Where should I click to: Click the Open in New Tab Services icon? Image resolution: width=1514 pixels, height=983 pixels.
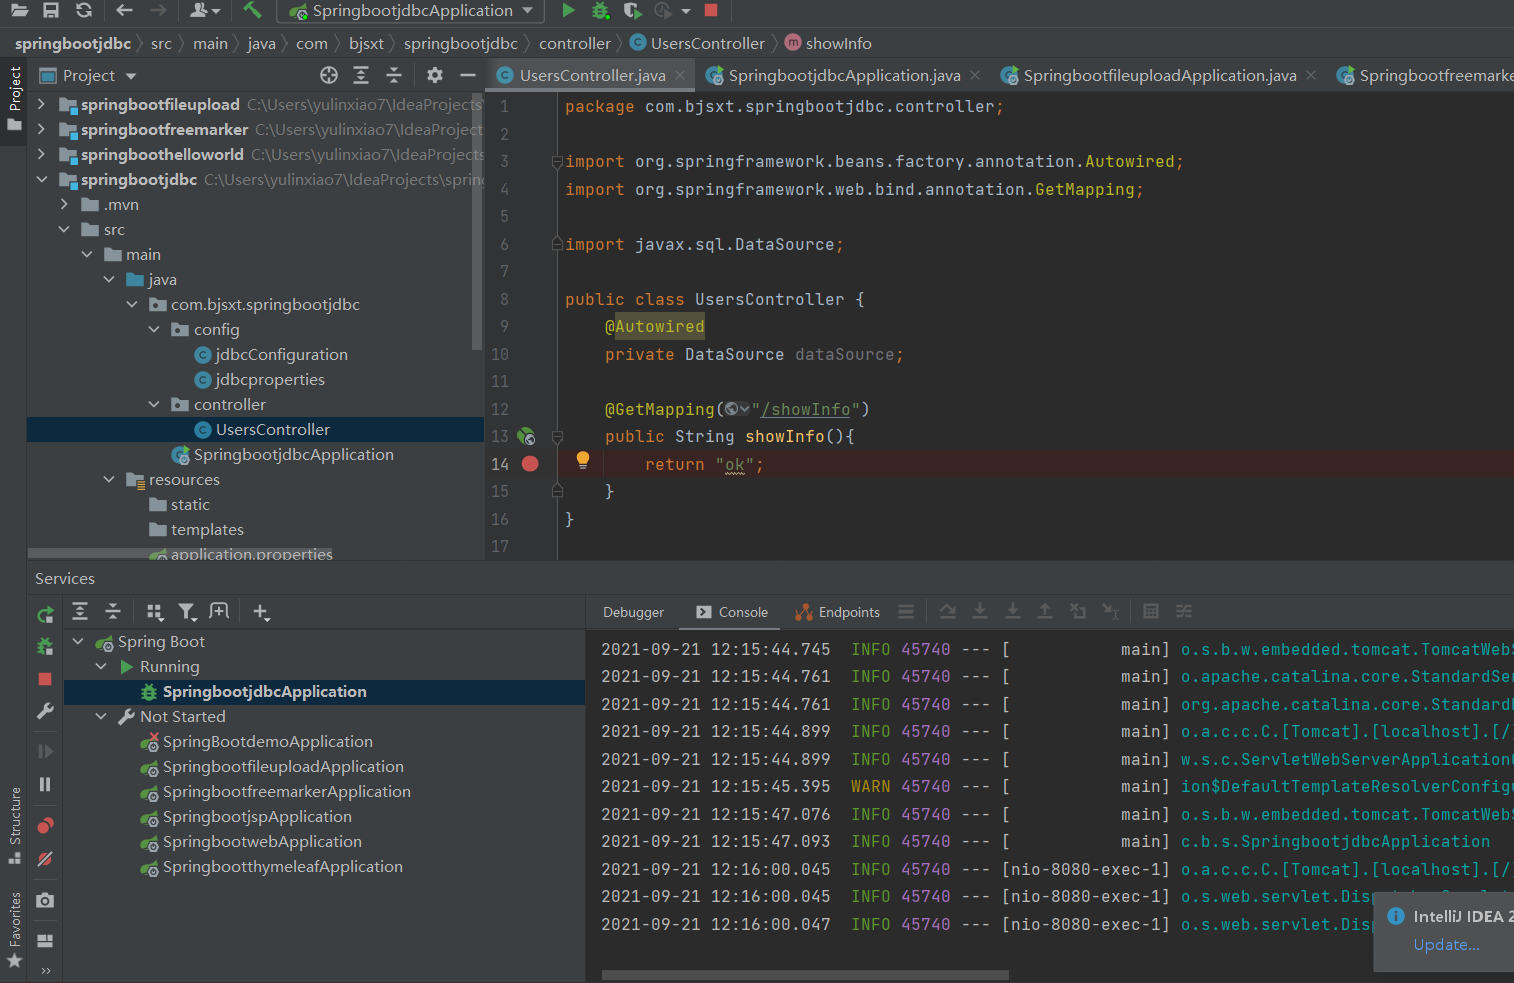219,611
